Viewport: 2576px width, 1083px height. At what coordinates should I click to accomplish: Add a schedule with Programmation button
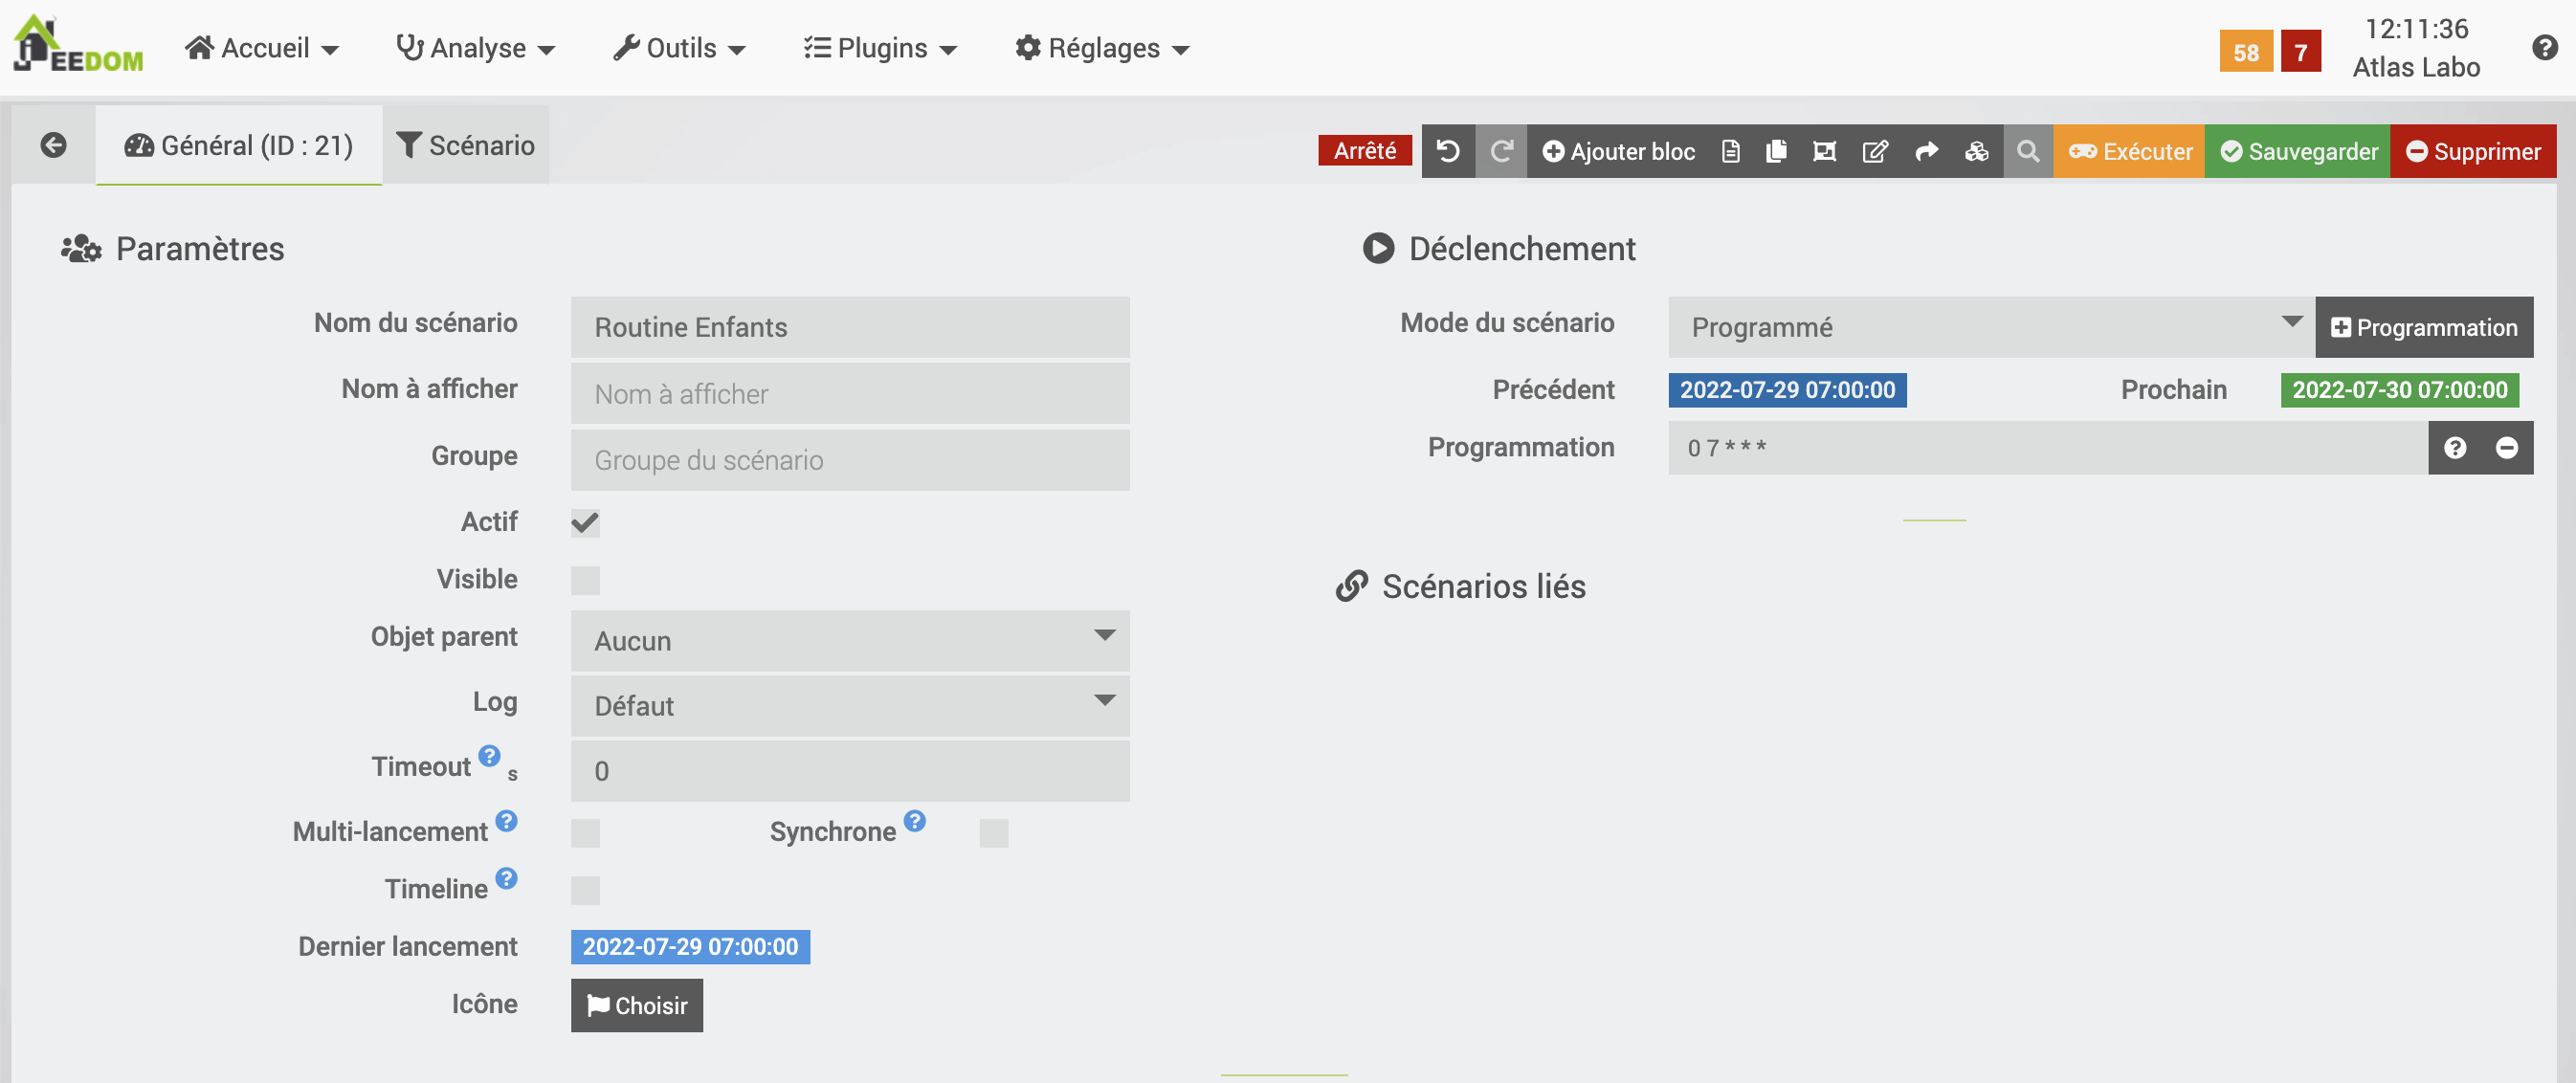pyautogui.click(x=2425, y=327)
